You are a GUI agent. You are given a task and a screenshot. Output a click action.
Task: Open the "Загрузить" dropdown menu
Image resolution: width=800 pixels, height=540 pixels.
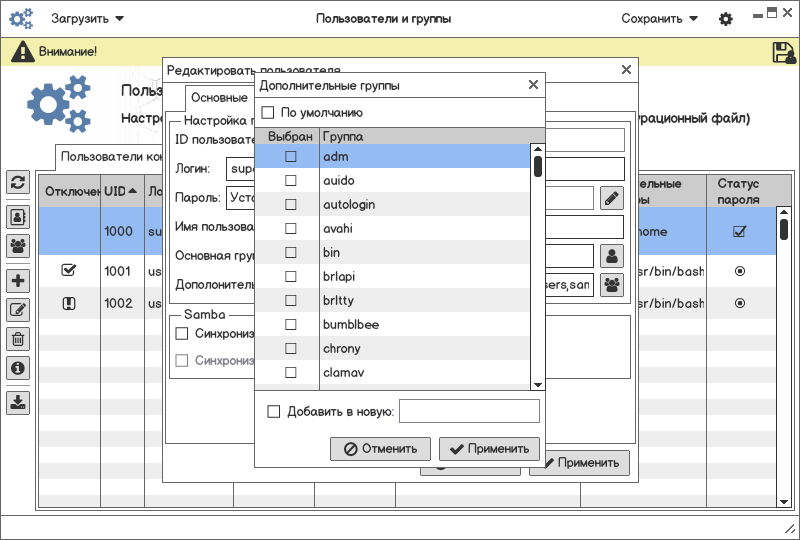[x=87, y=19]
